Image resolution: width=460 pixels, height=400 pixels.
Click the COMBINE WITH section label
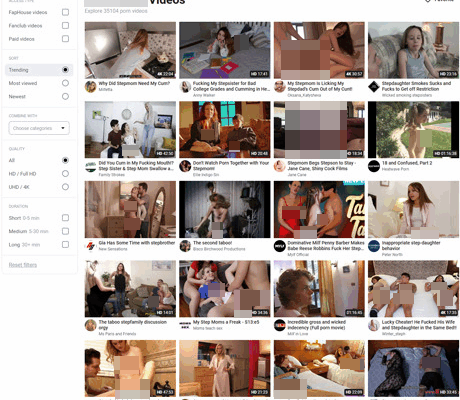(x=23, y=116)
